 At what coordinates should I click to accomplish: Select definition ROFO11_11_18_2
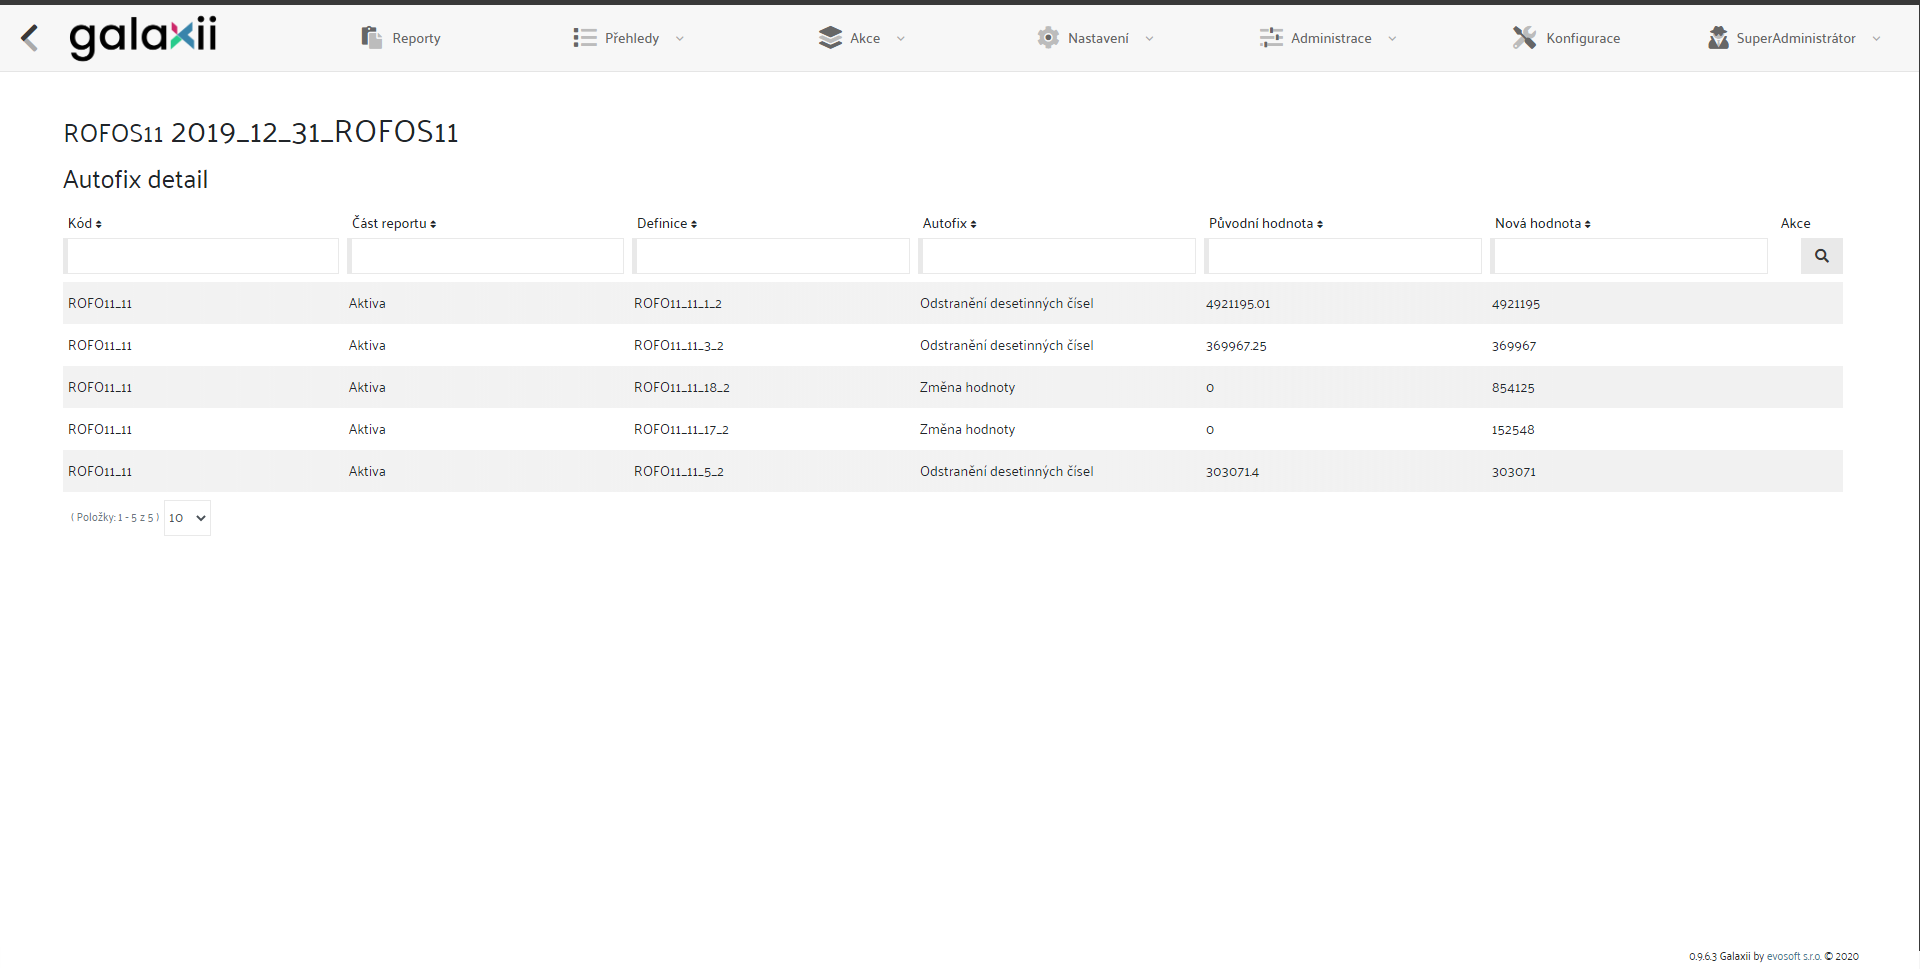pyautogui.click(x=682, y=388)
